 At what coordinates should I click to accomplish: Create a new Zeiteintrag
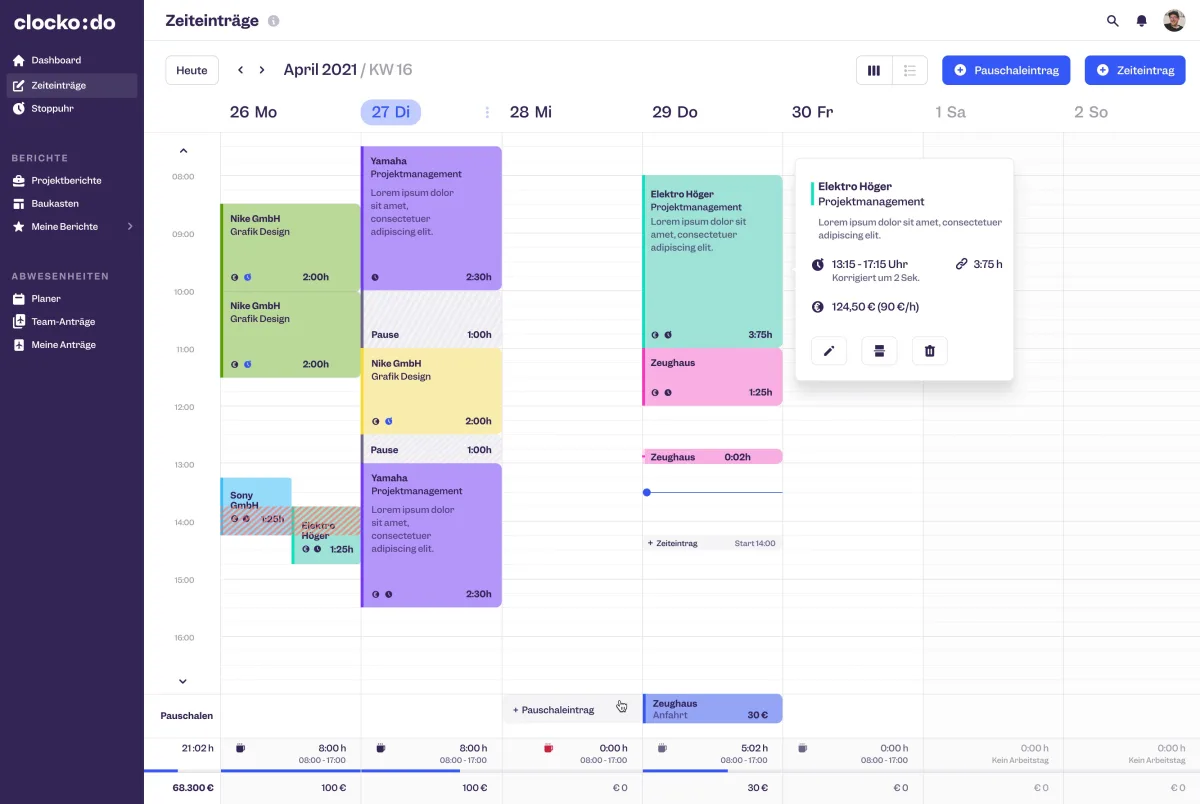1135,70
